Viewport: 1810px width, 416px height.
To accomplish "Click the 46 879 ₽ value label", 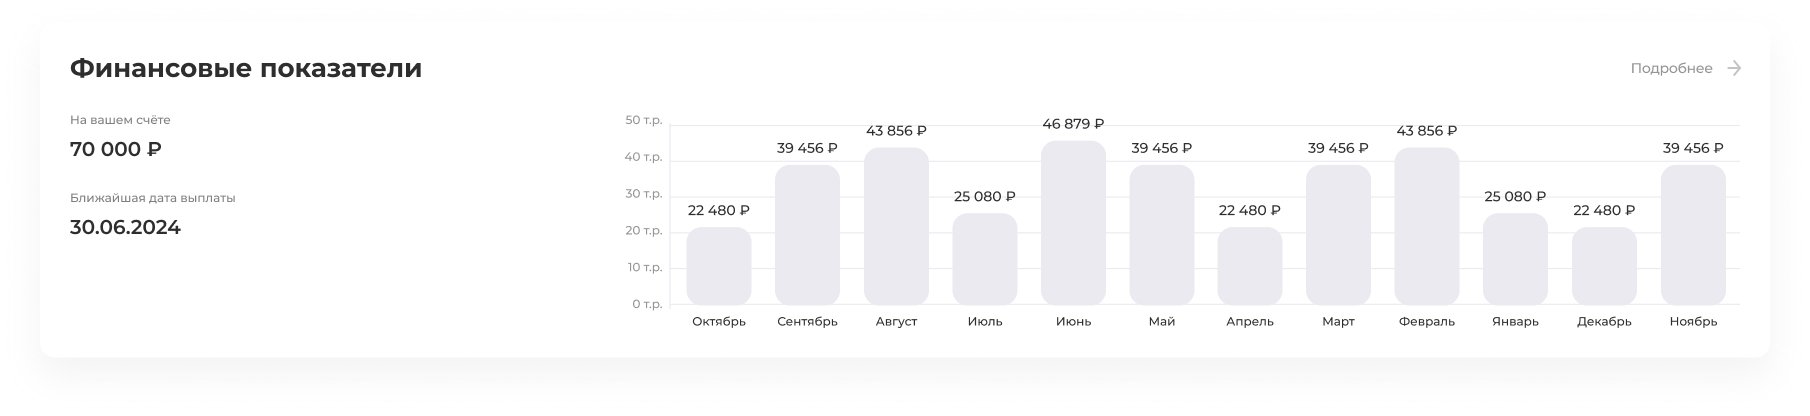I will pos(1073,124).
